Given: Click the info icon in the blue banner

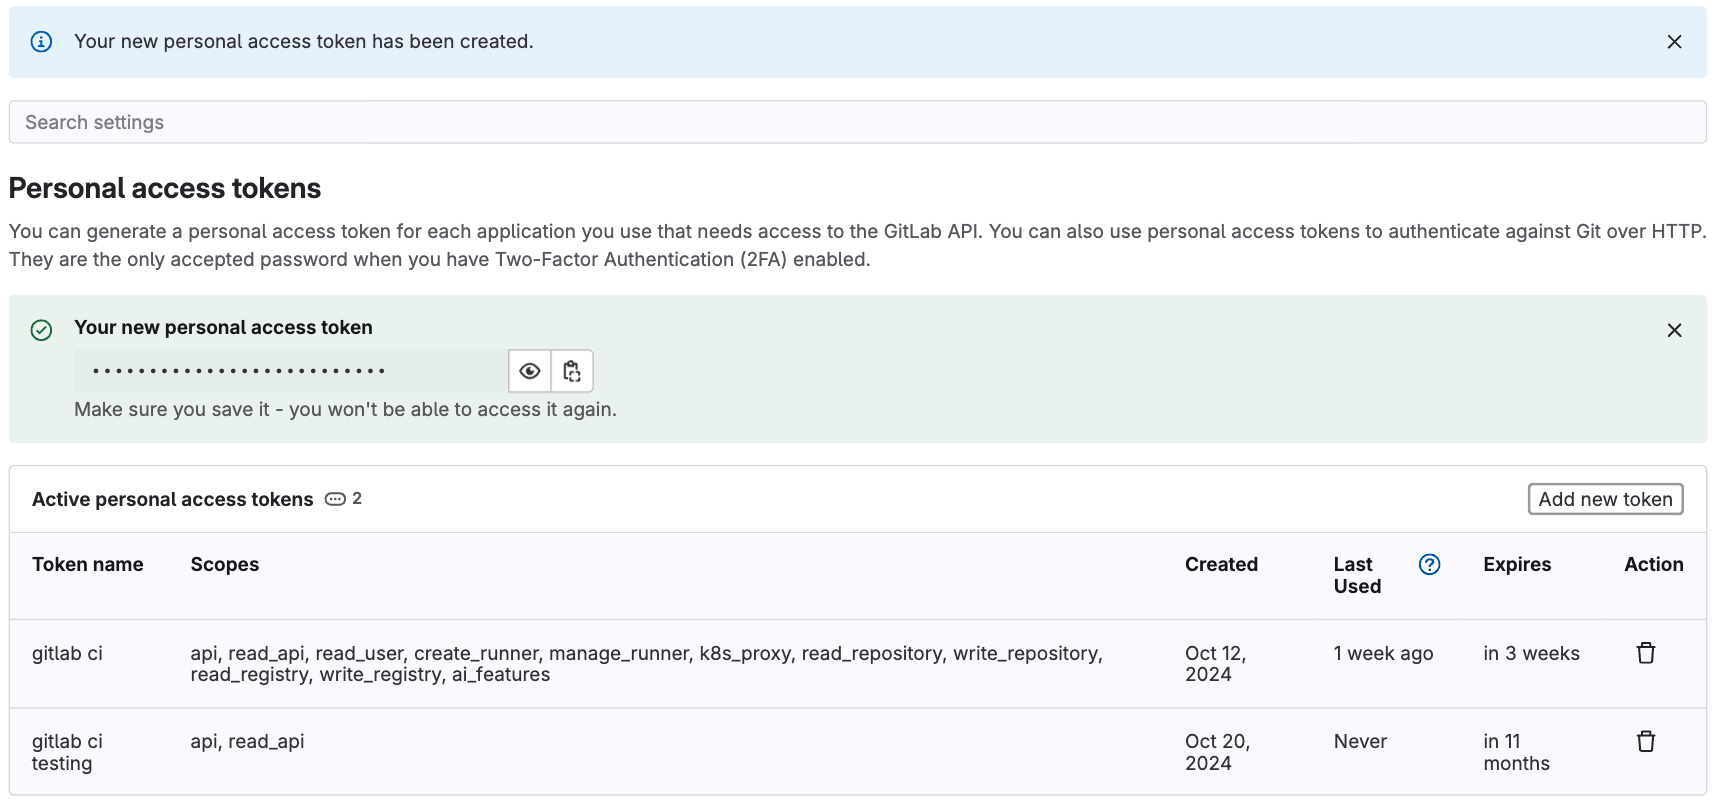Looking at the screenshot, I should coord(41,42).
